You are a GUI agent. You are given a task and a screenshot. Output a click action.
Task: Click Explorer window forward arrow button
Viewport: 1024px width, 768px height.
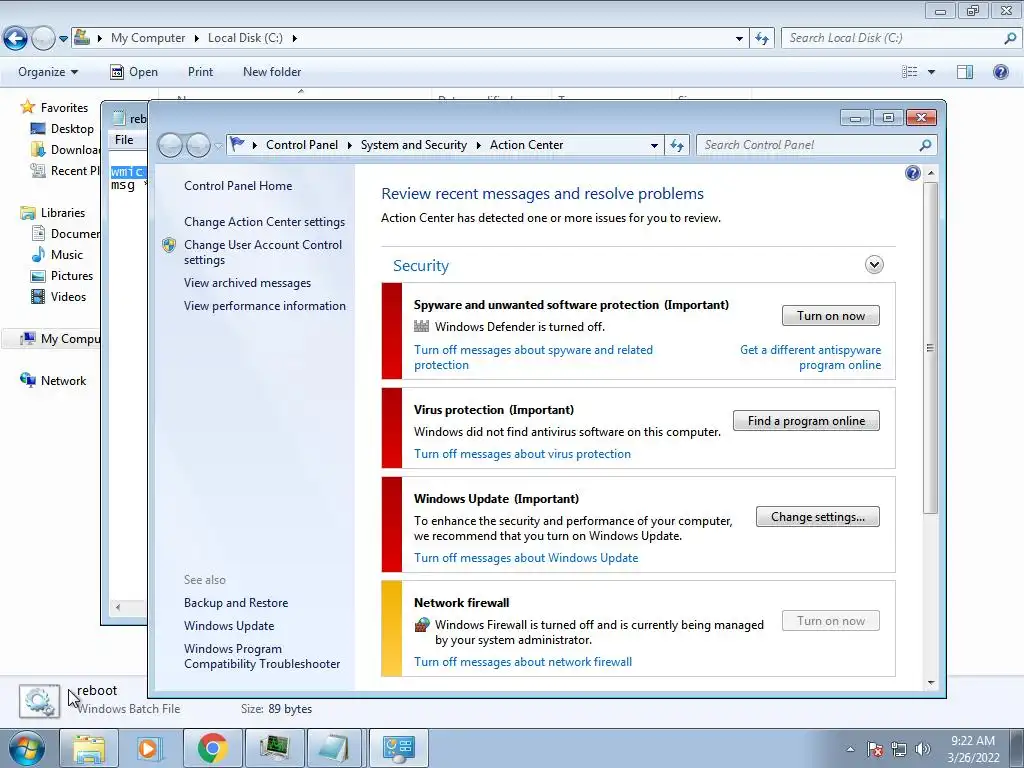(x=43, y=39)
